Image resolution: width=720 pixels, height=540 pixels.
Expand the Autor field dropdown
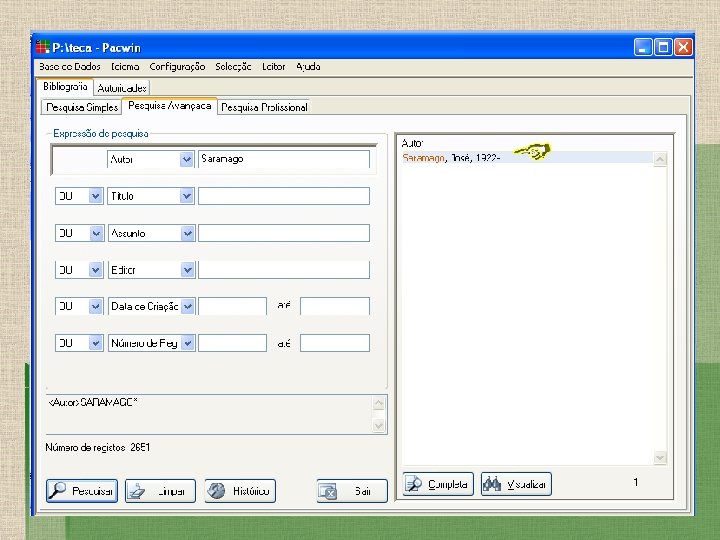coord(186,159)
